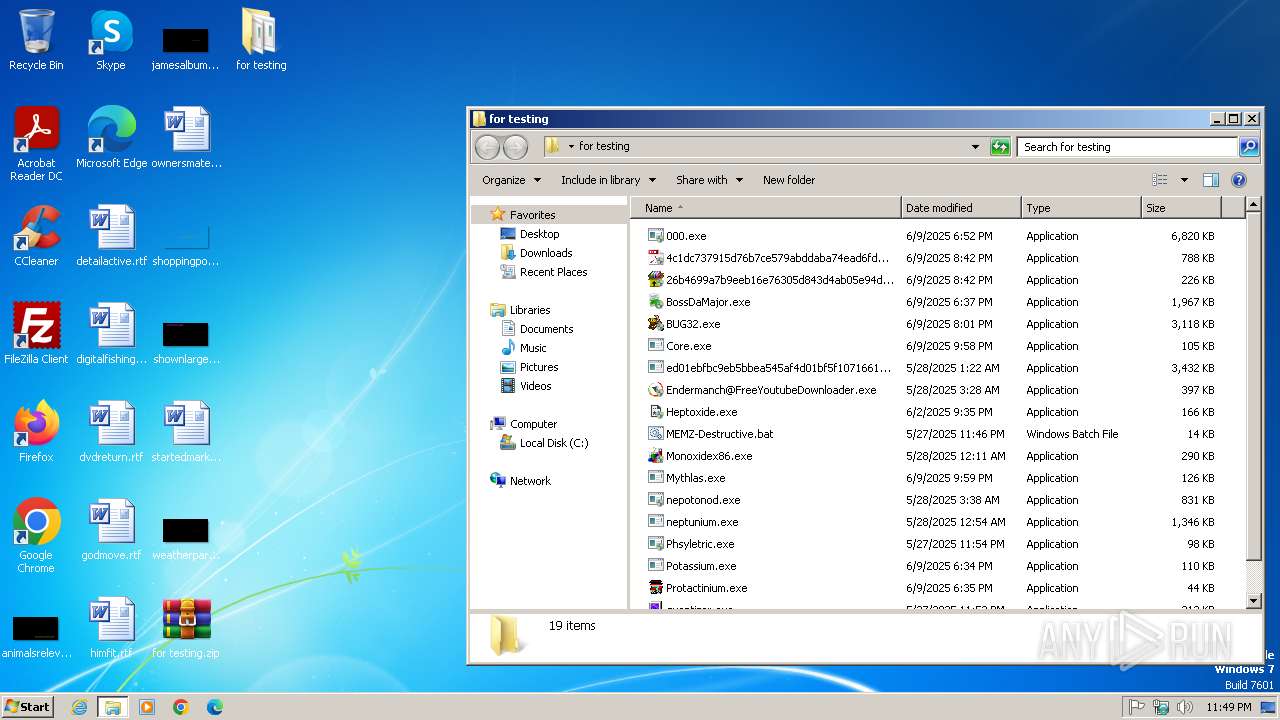Sort files by Name column header
Screen dimensions: 1280x720
[766, 208]
